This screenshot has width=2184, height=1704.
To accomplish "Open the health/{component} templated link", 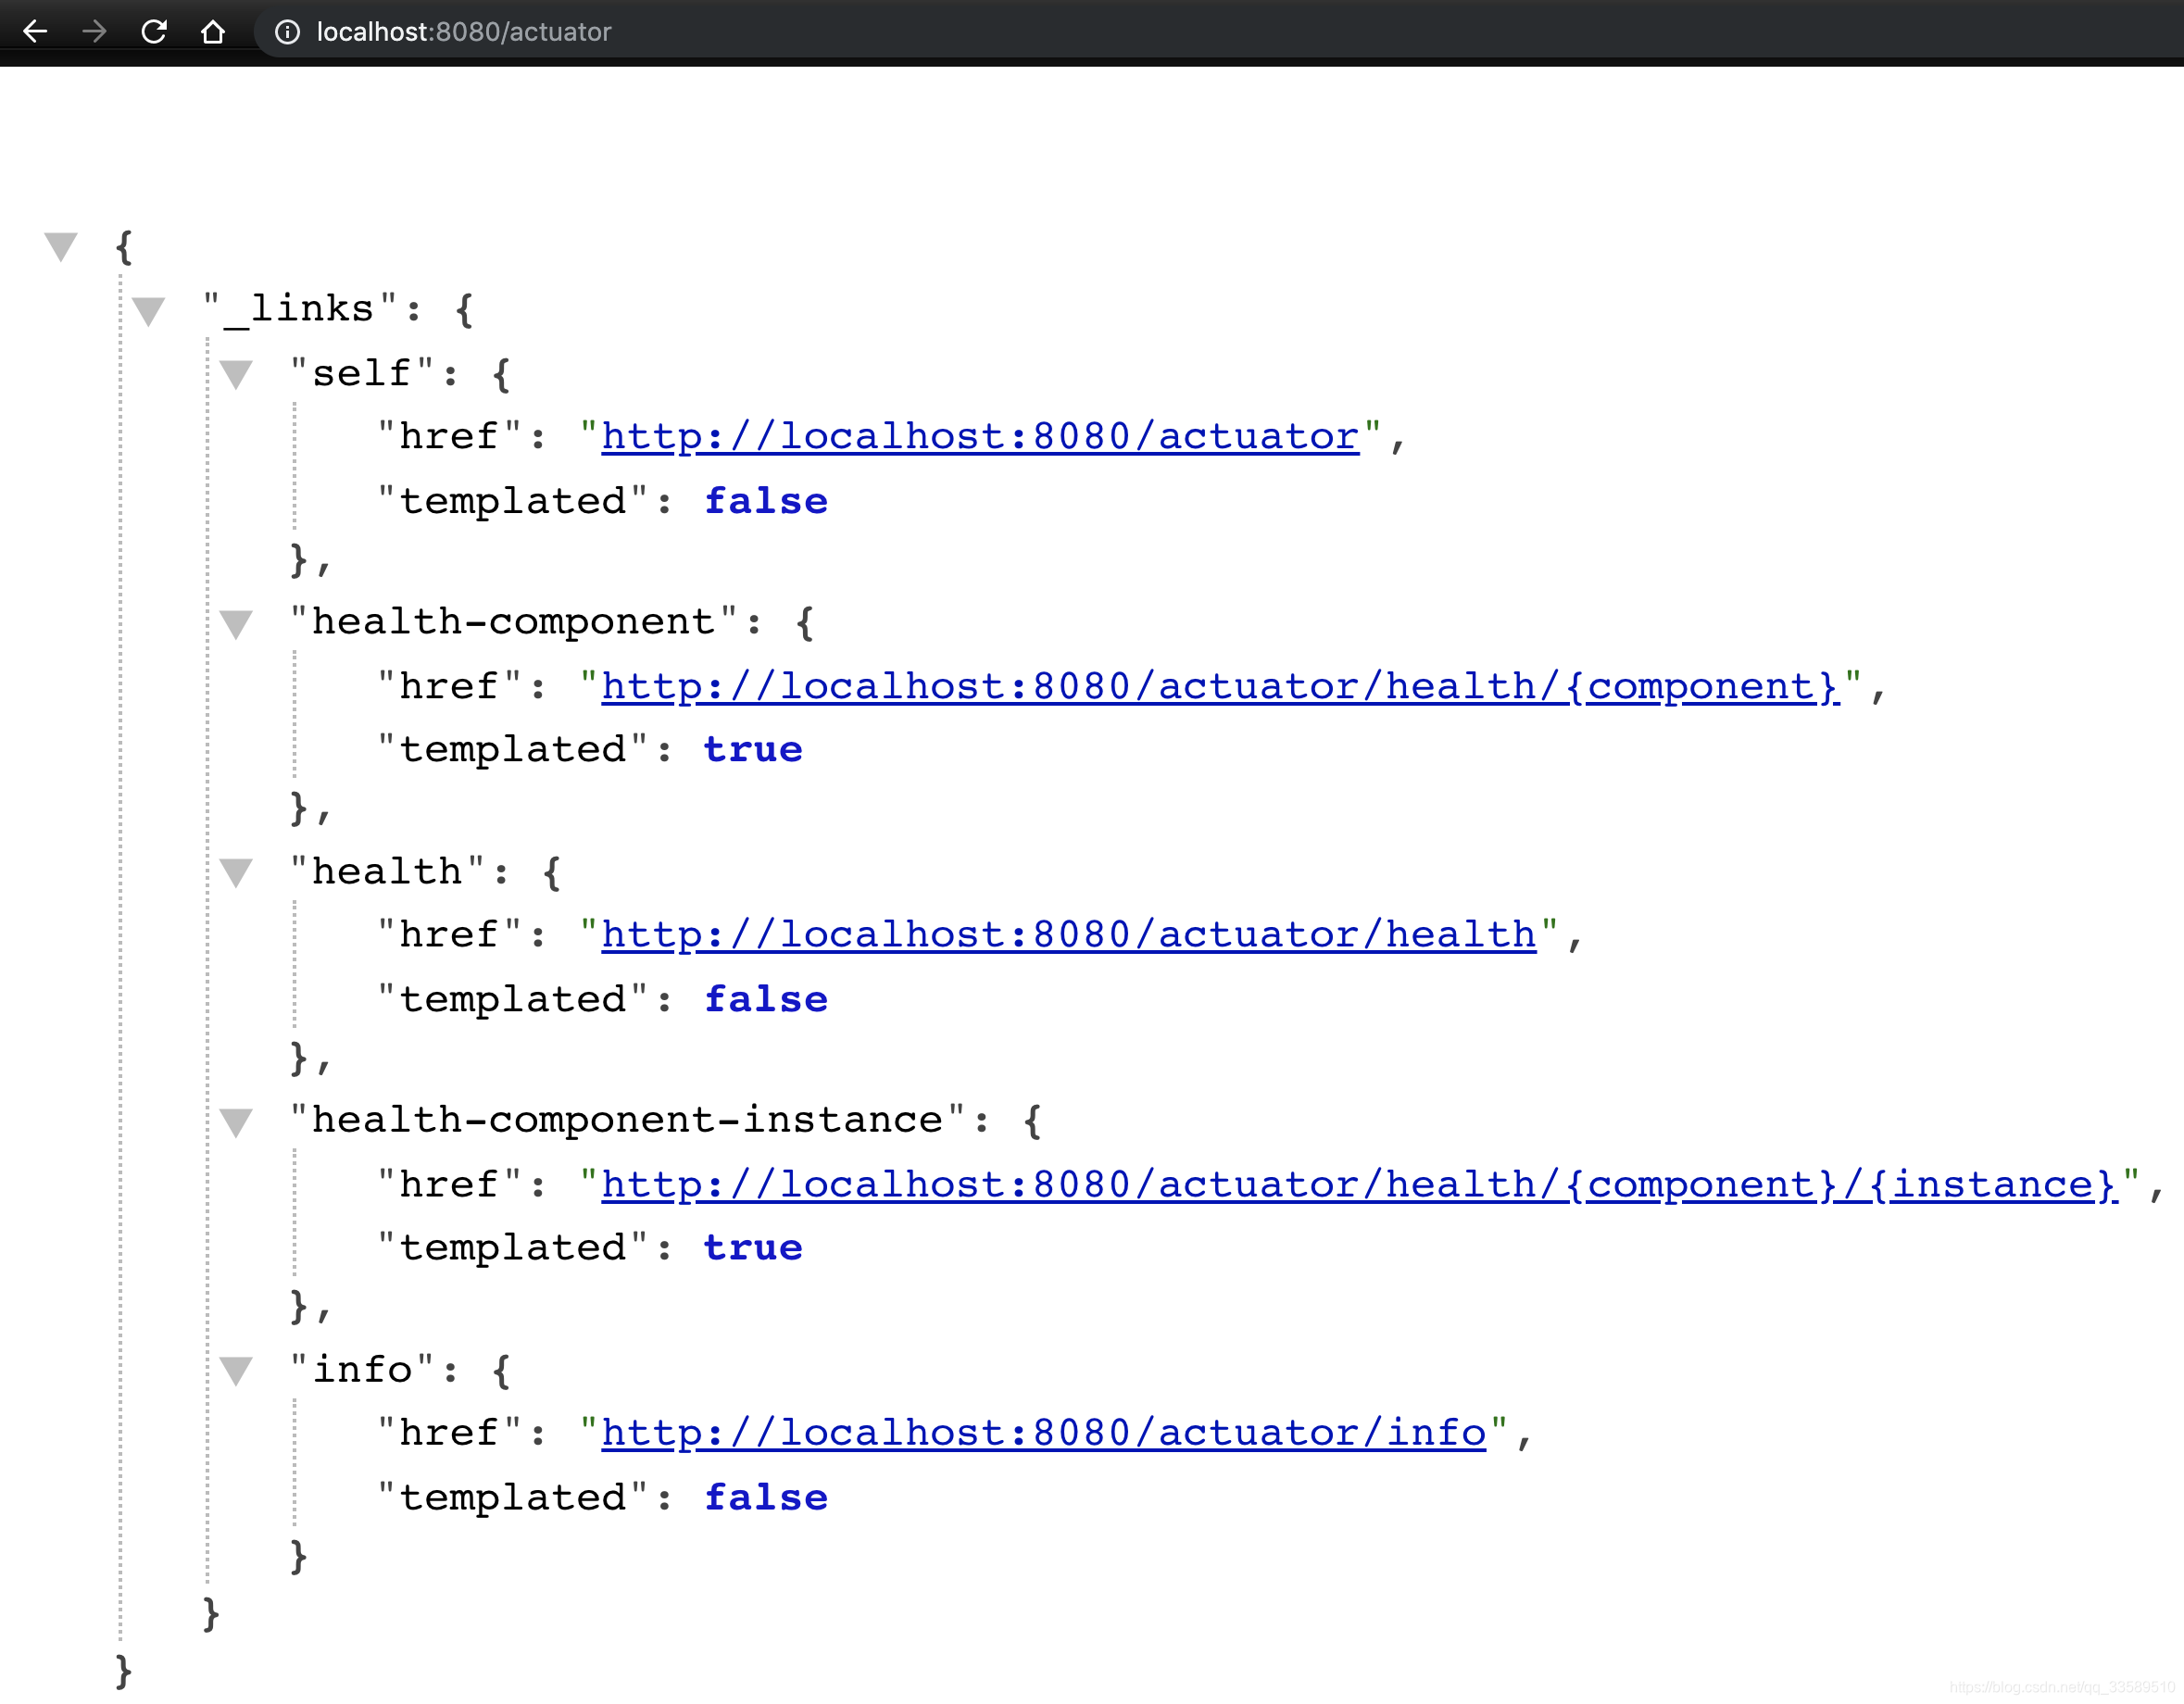I will (1219, 686).
